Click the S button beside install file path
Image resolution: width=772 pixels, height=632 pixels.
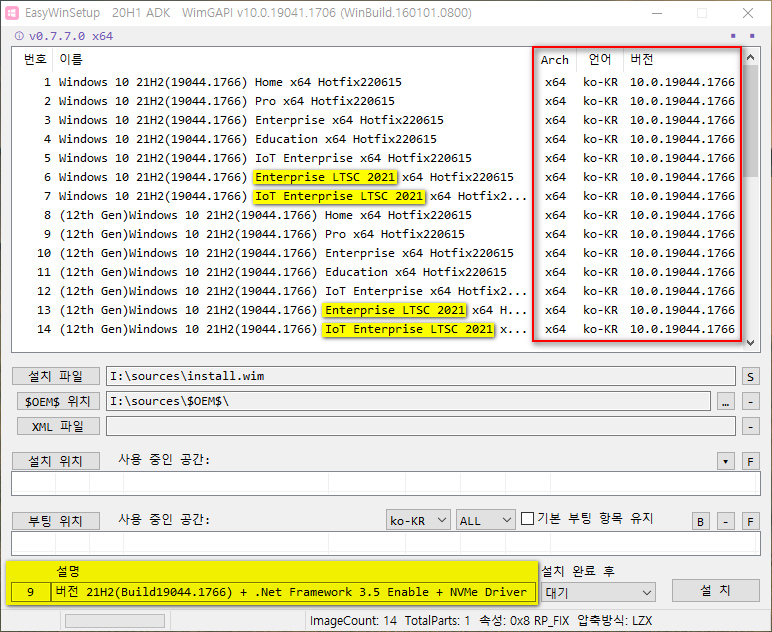[x=750, y=377]
